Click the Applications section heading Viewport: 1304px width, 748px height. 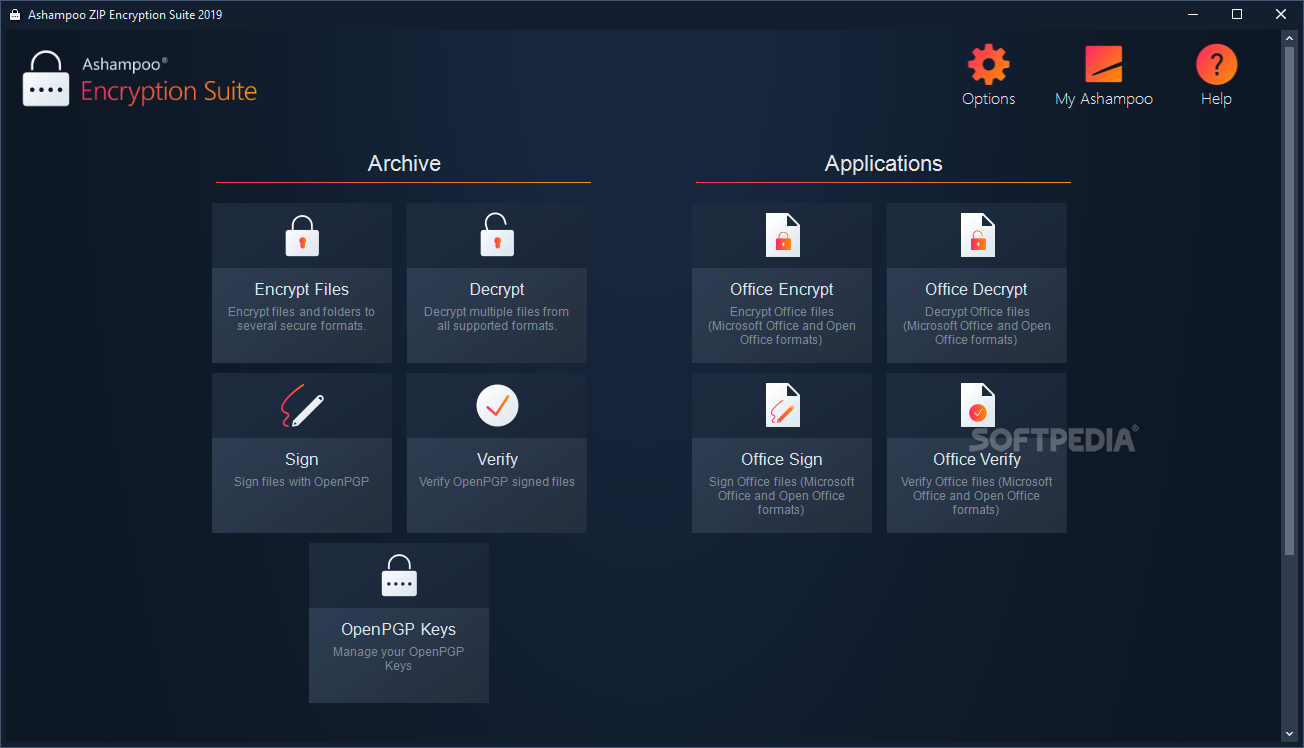tap(883, 164)
